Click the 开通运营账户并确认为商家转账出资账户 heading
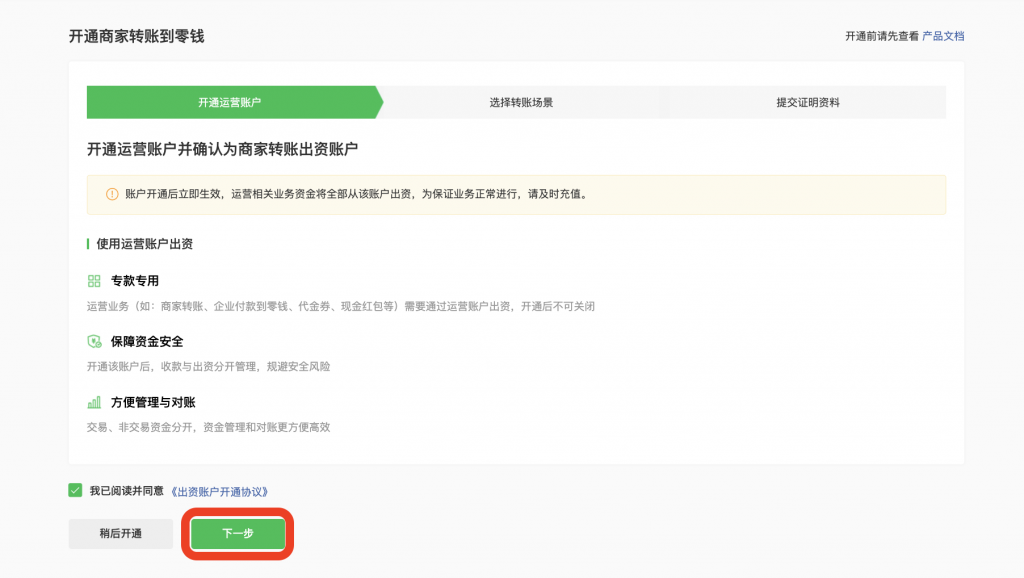Viewport: 1024px width, 578px height. [x=222, y=149]
